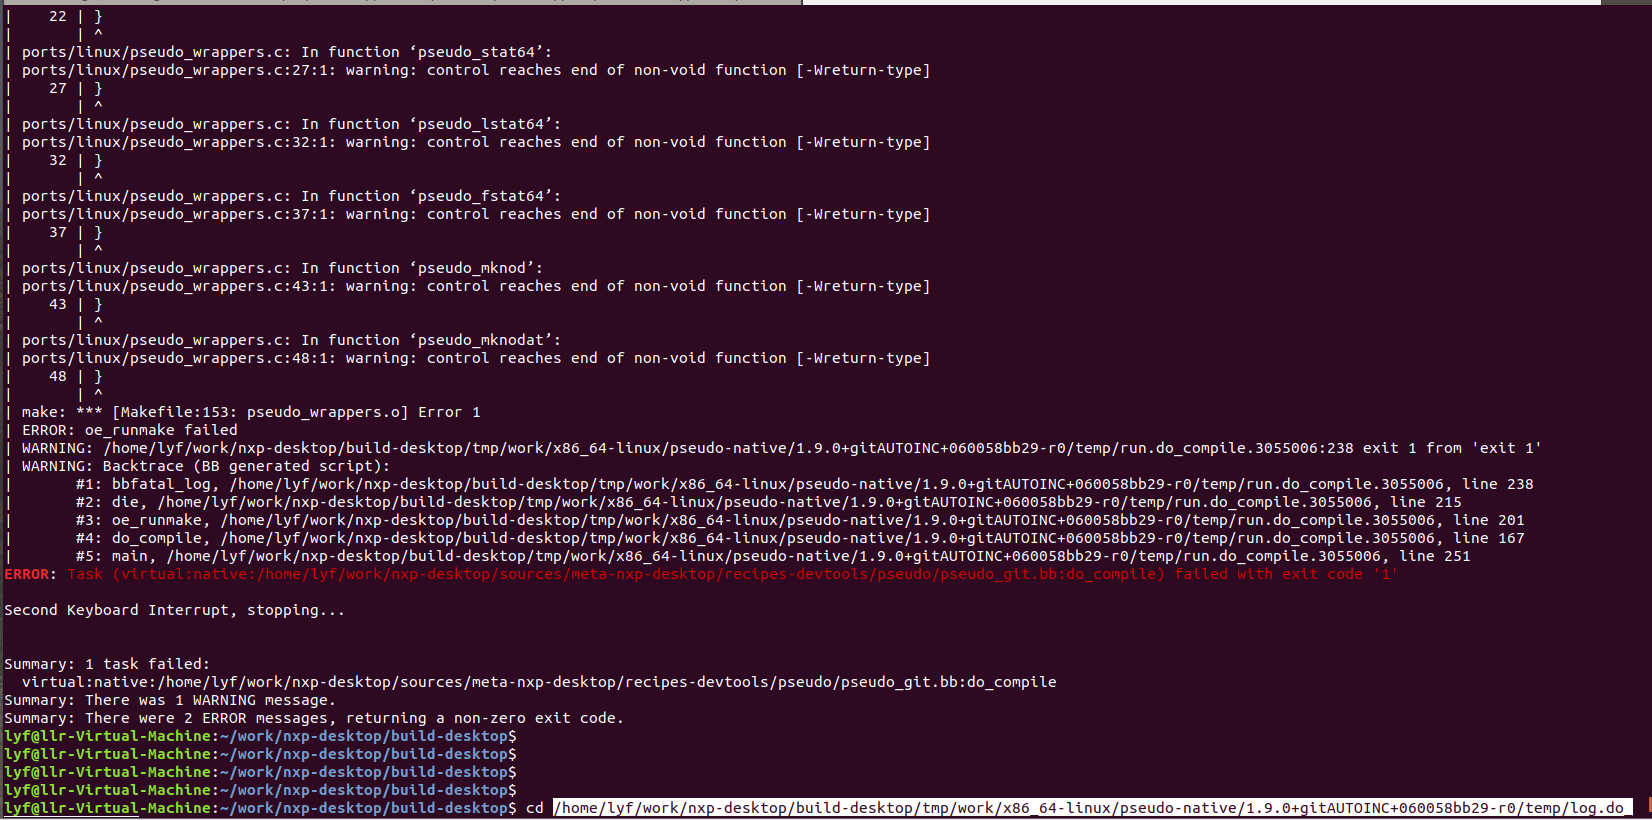This screenshot has height=820, width=1652.
Task: Click the warning line at pseudo_wrappers.c:43:1
Action: click(476, 286)
